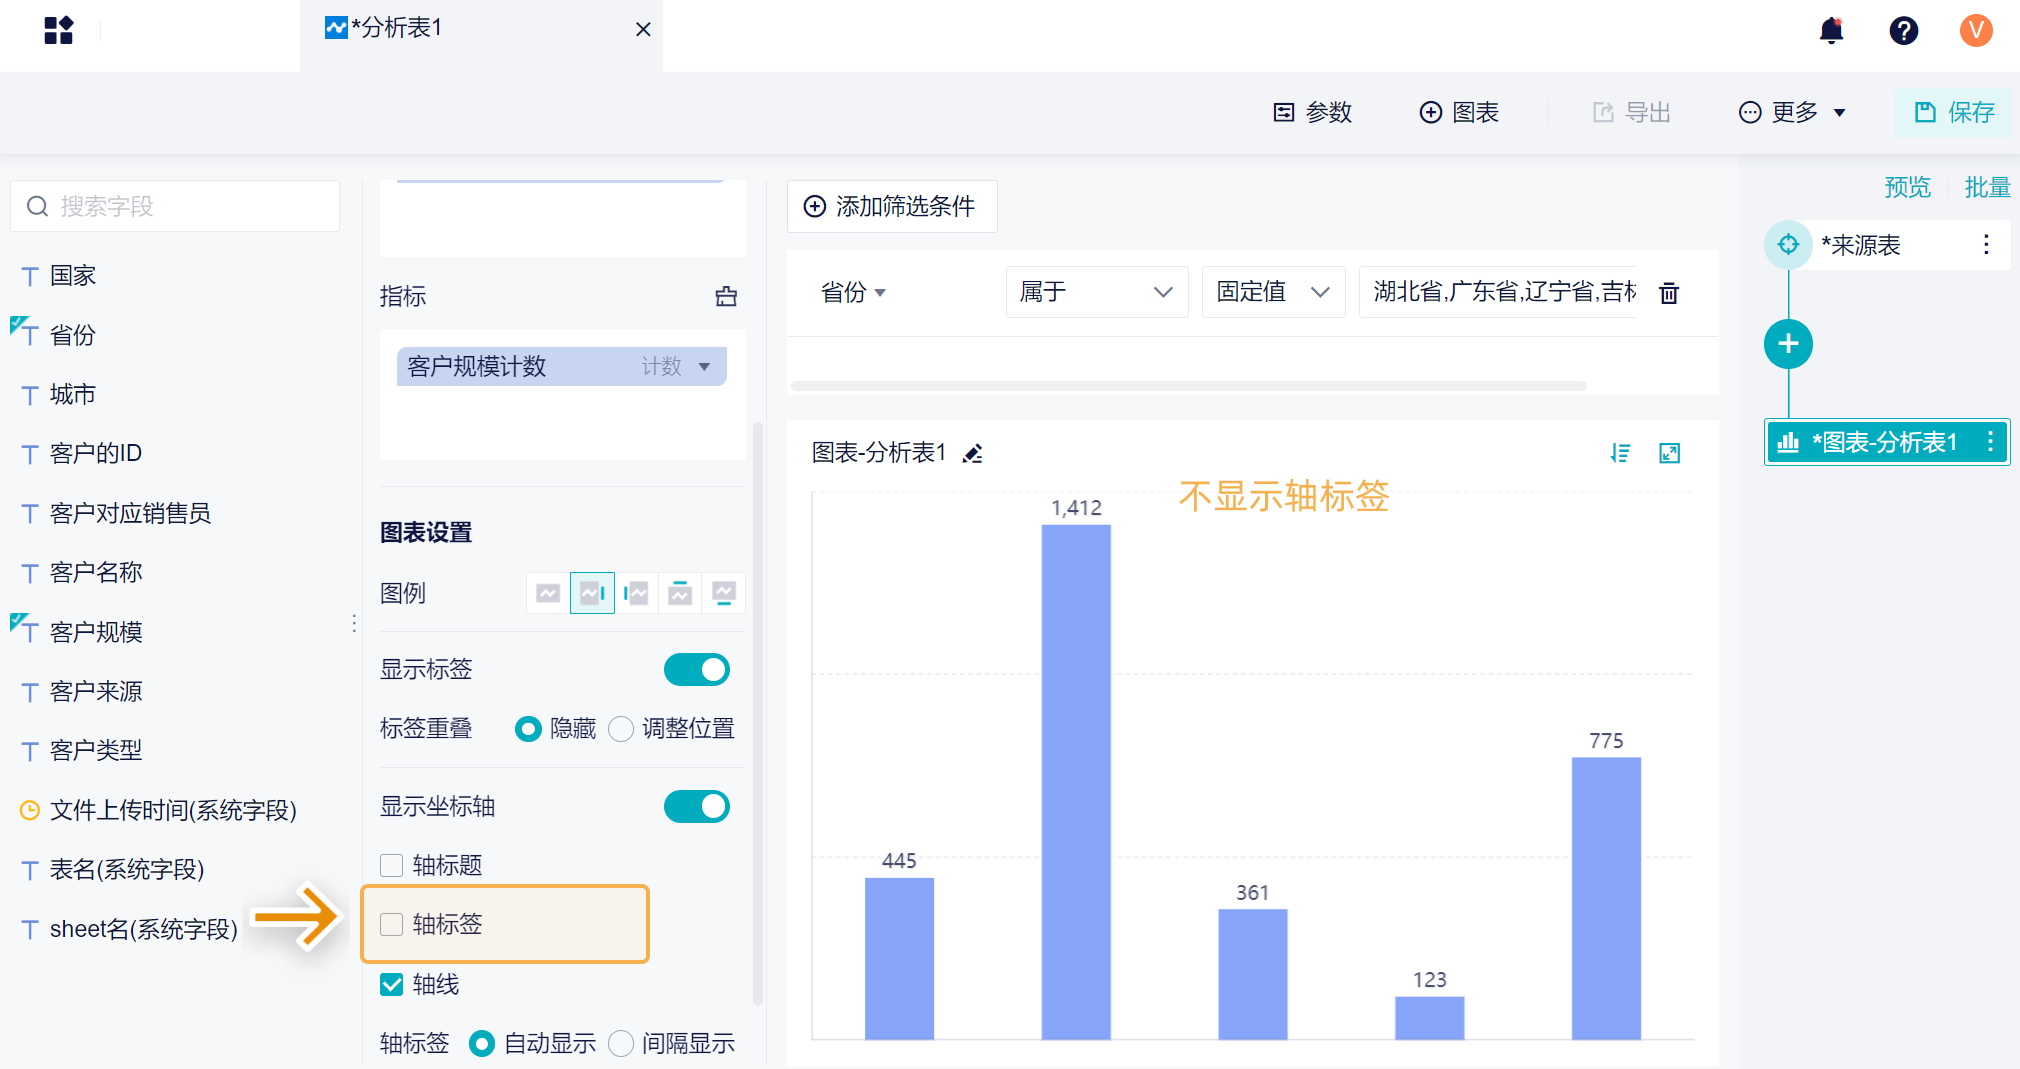The width and height of the screenshot is (2020, 1069).
Task: Open the 来源表 node three-dot menu
Action: [1986, 245]
